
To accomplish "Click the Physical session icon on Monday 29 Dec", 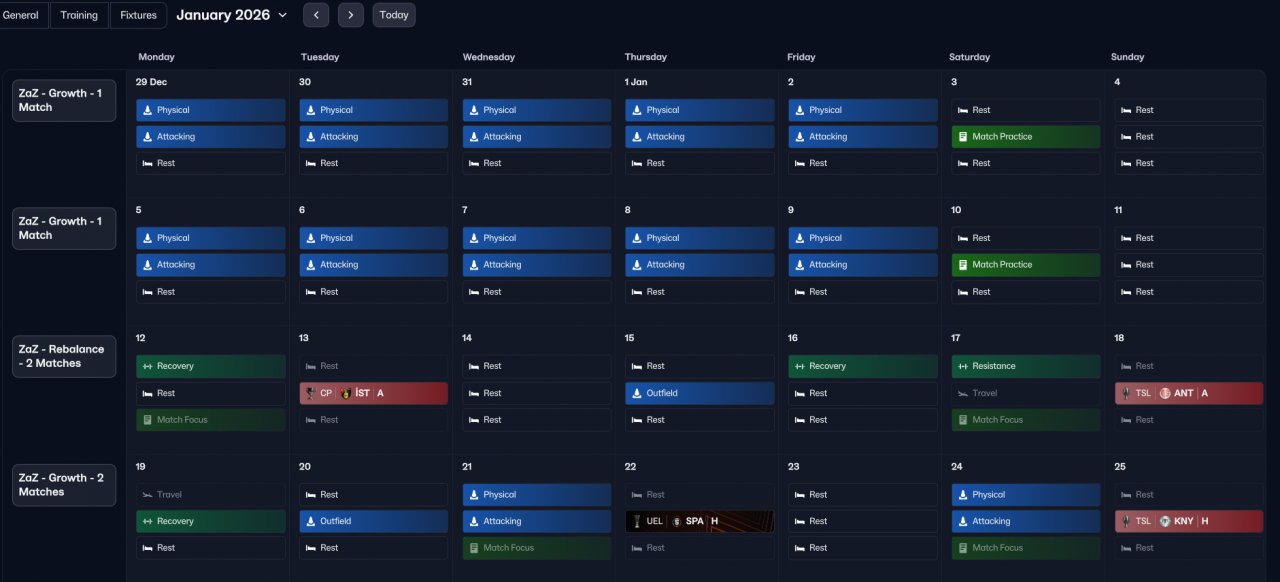I will (x=146, y=110).
